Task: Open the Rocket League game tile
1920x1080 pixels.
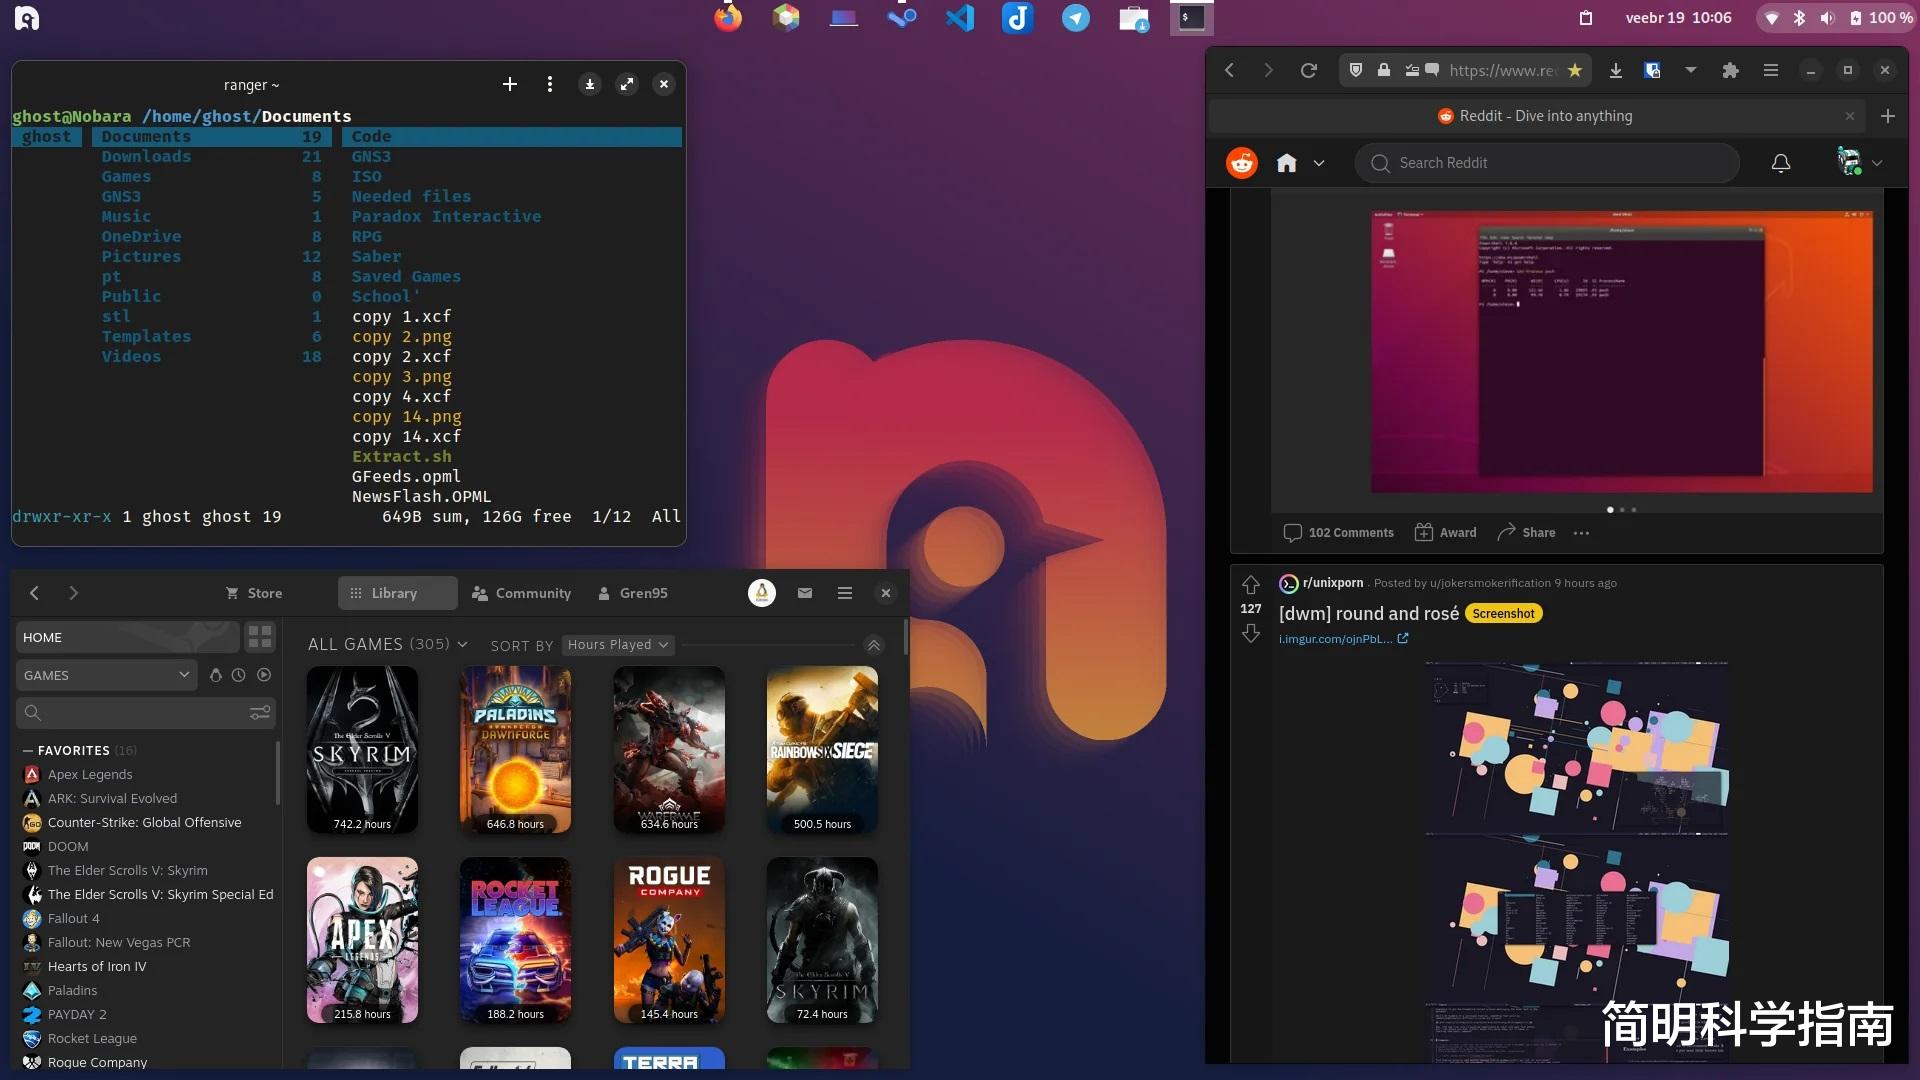Action: coord(515,940)
